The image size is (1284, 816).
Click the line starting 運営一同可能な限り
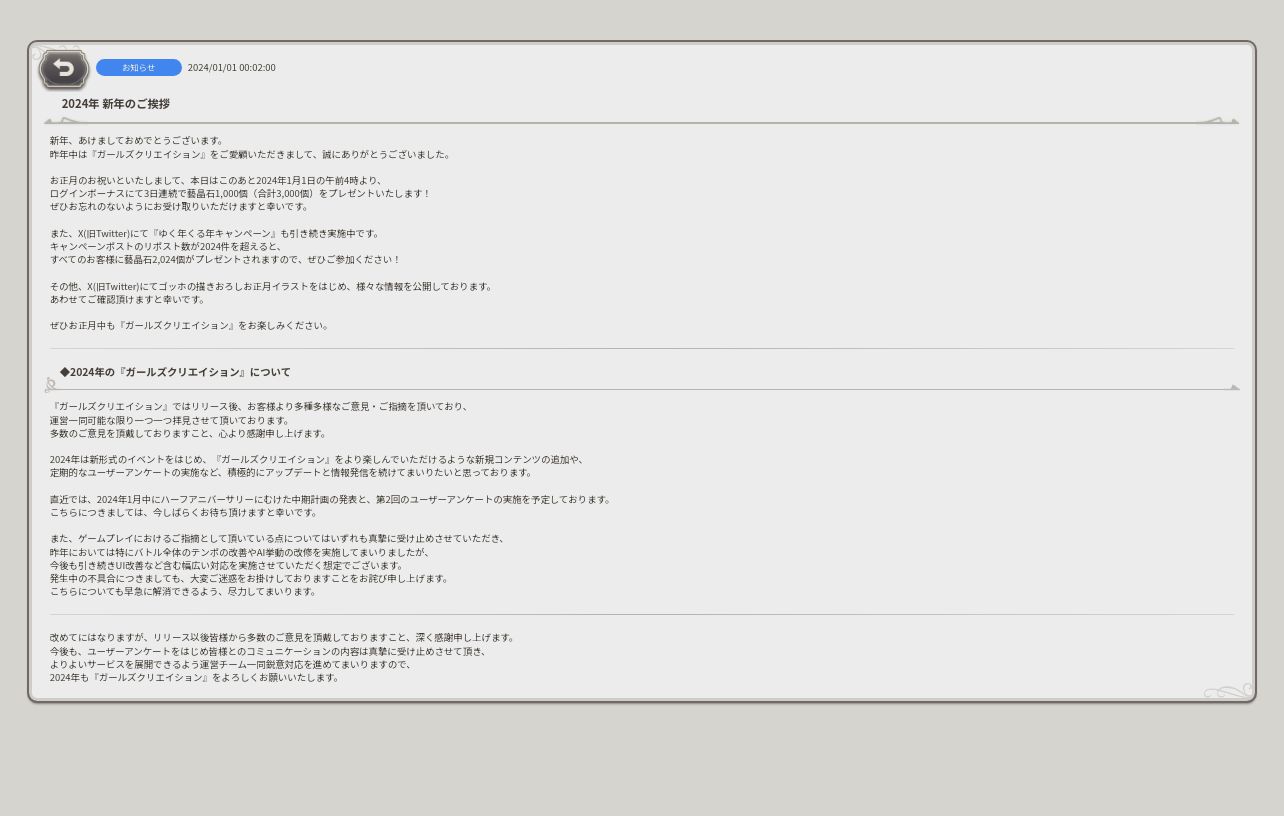171,421
